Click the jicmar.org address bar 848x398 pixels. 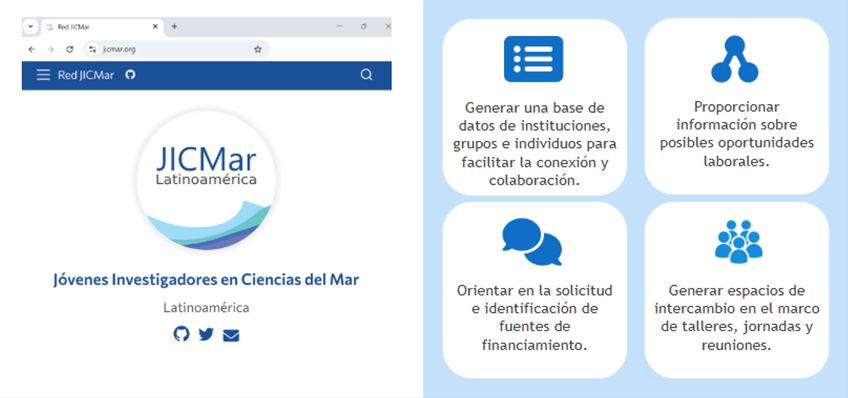[177, 49]
